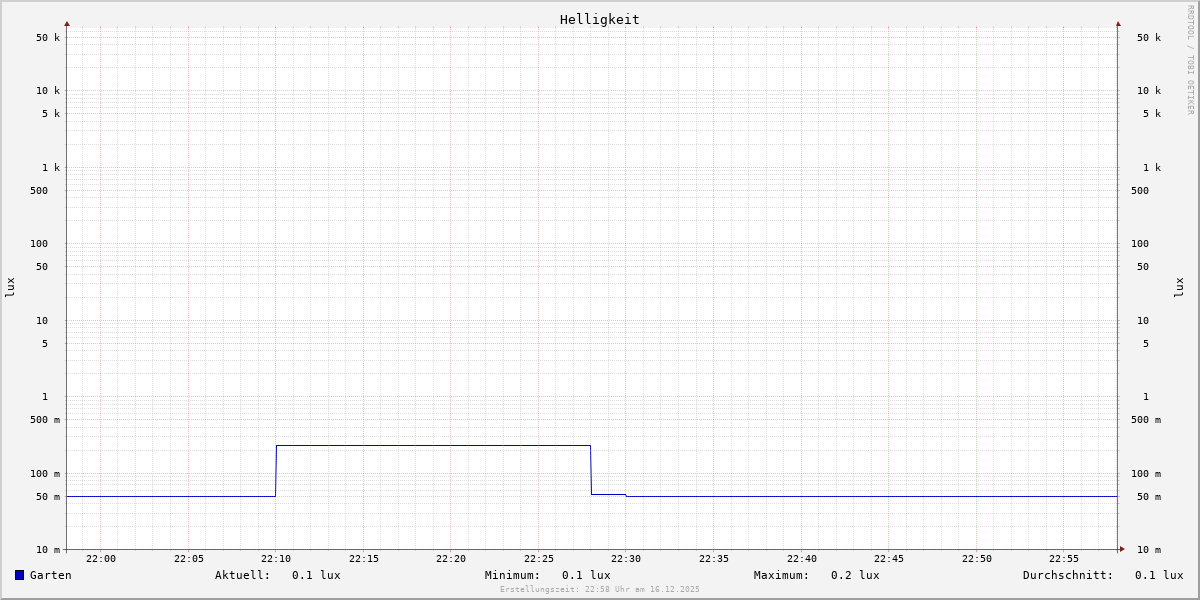Viewport: 1200px width, 600px height.
Task: Select the chart title Helligkeit
Action: pyautogui.click(x=600, y=19)
